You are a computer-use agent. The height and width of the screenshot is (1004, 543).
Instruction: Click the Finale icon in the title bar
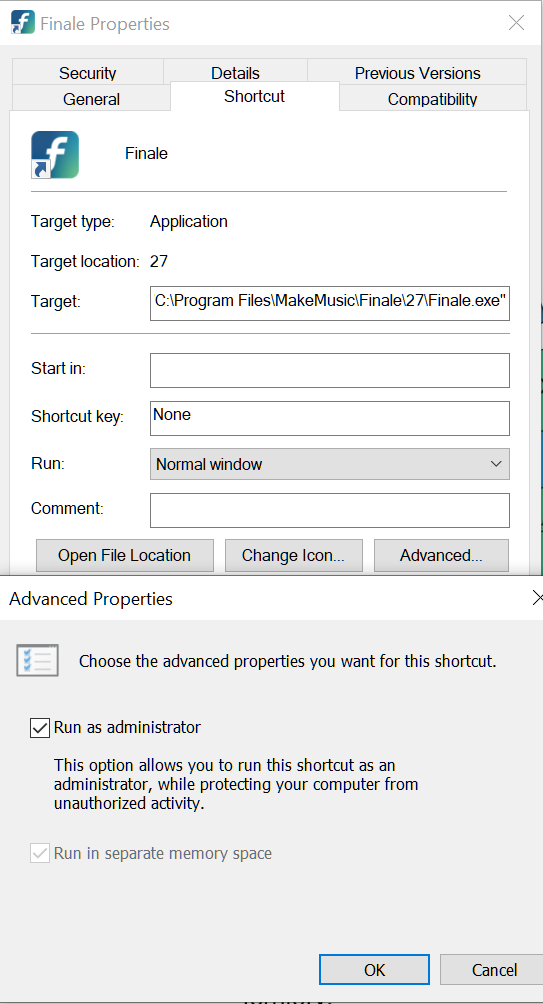pyautogui.click(x=22, y=22)
